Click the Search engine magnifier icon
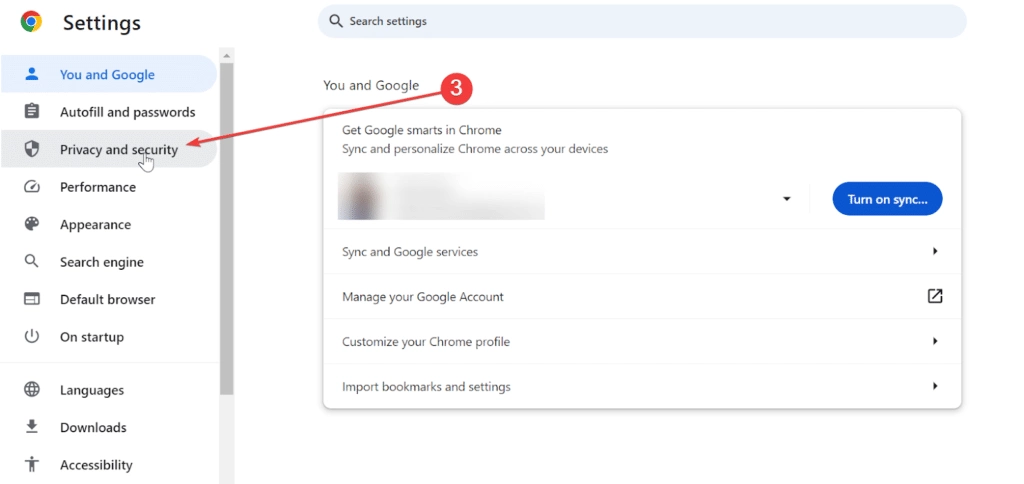1024x484 pixels. pos(31,261)
